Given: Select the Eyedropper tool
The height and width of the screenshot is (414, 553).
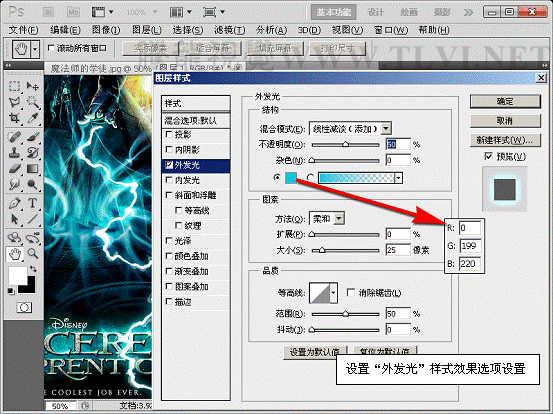Looking at the screenshot, I should point(33,118).
